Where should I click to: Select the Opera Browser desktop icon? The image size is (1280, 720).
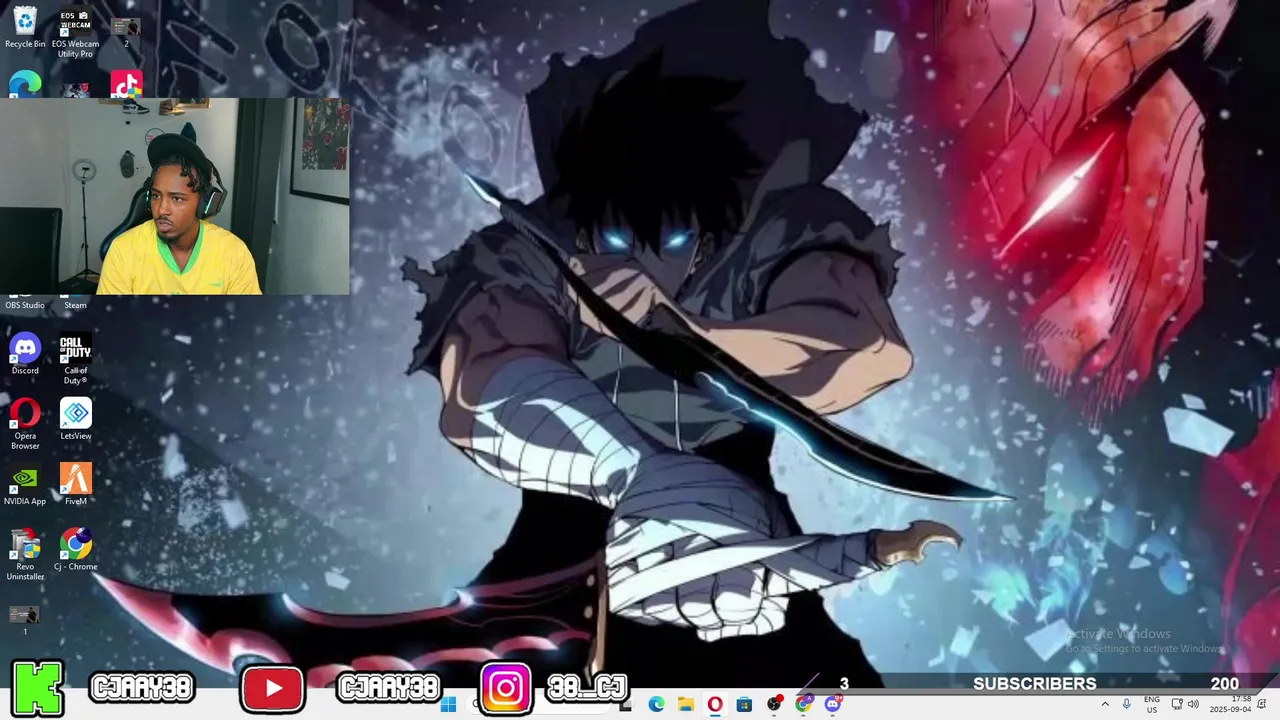(x=25, y=424)
